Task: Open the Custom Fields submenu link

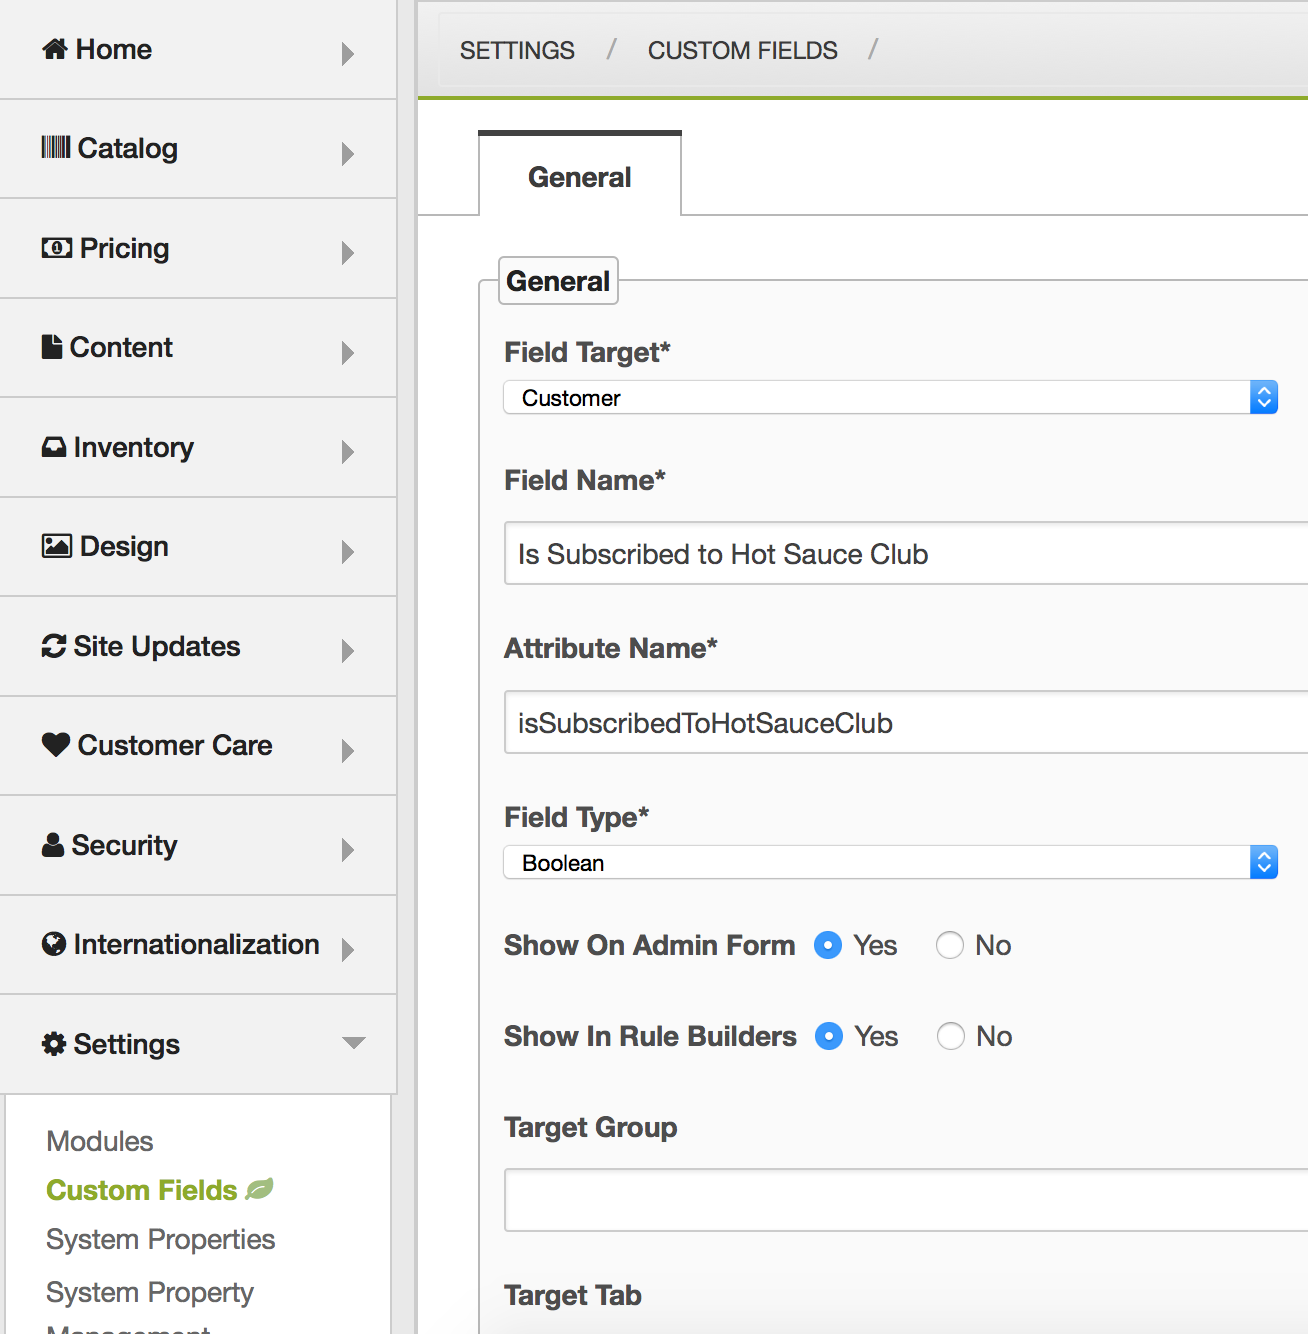Action: pyautogui.click(x=142, y=1190)
